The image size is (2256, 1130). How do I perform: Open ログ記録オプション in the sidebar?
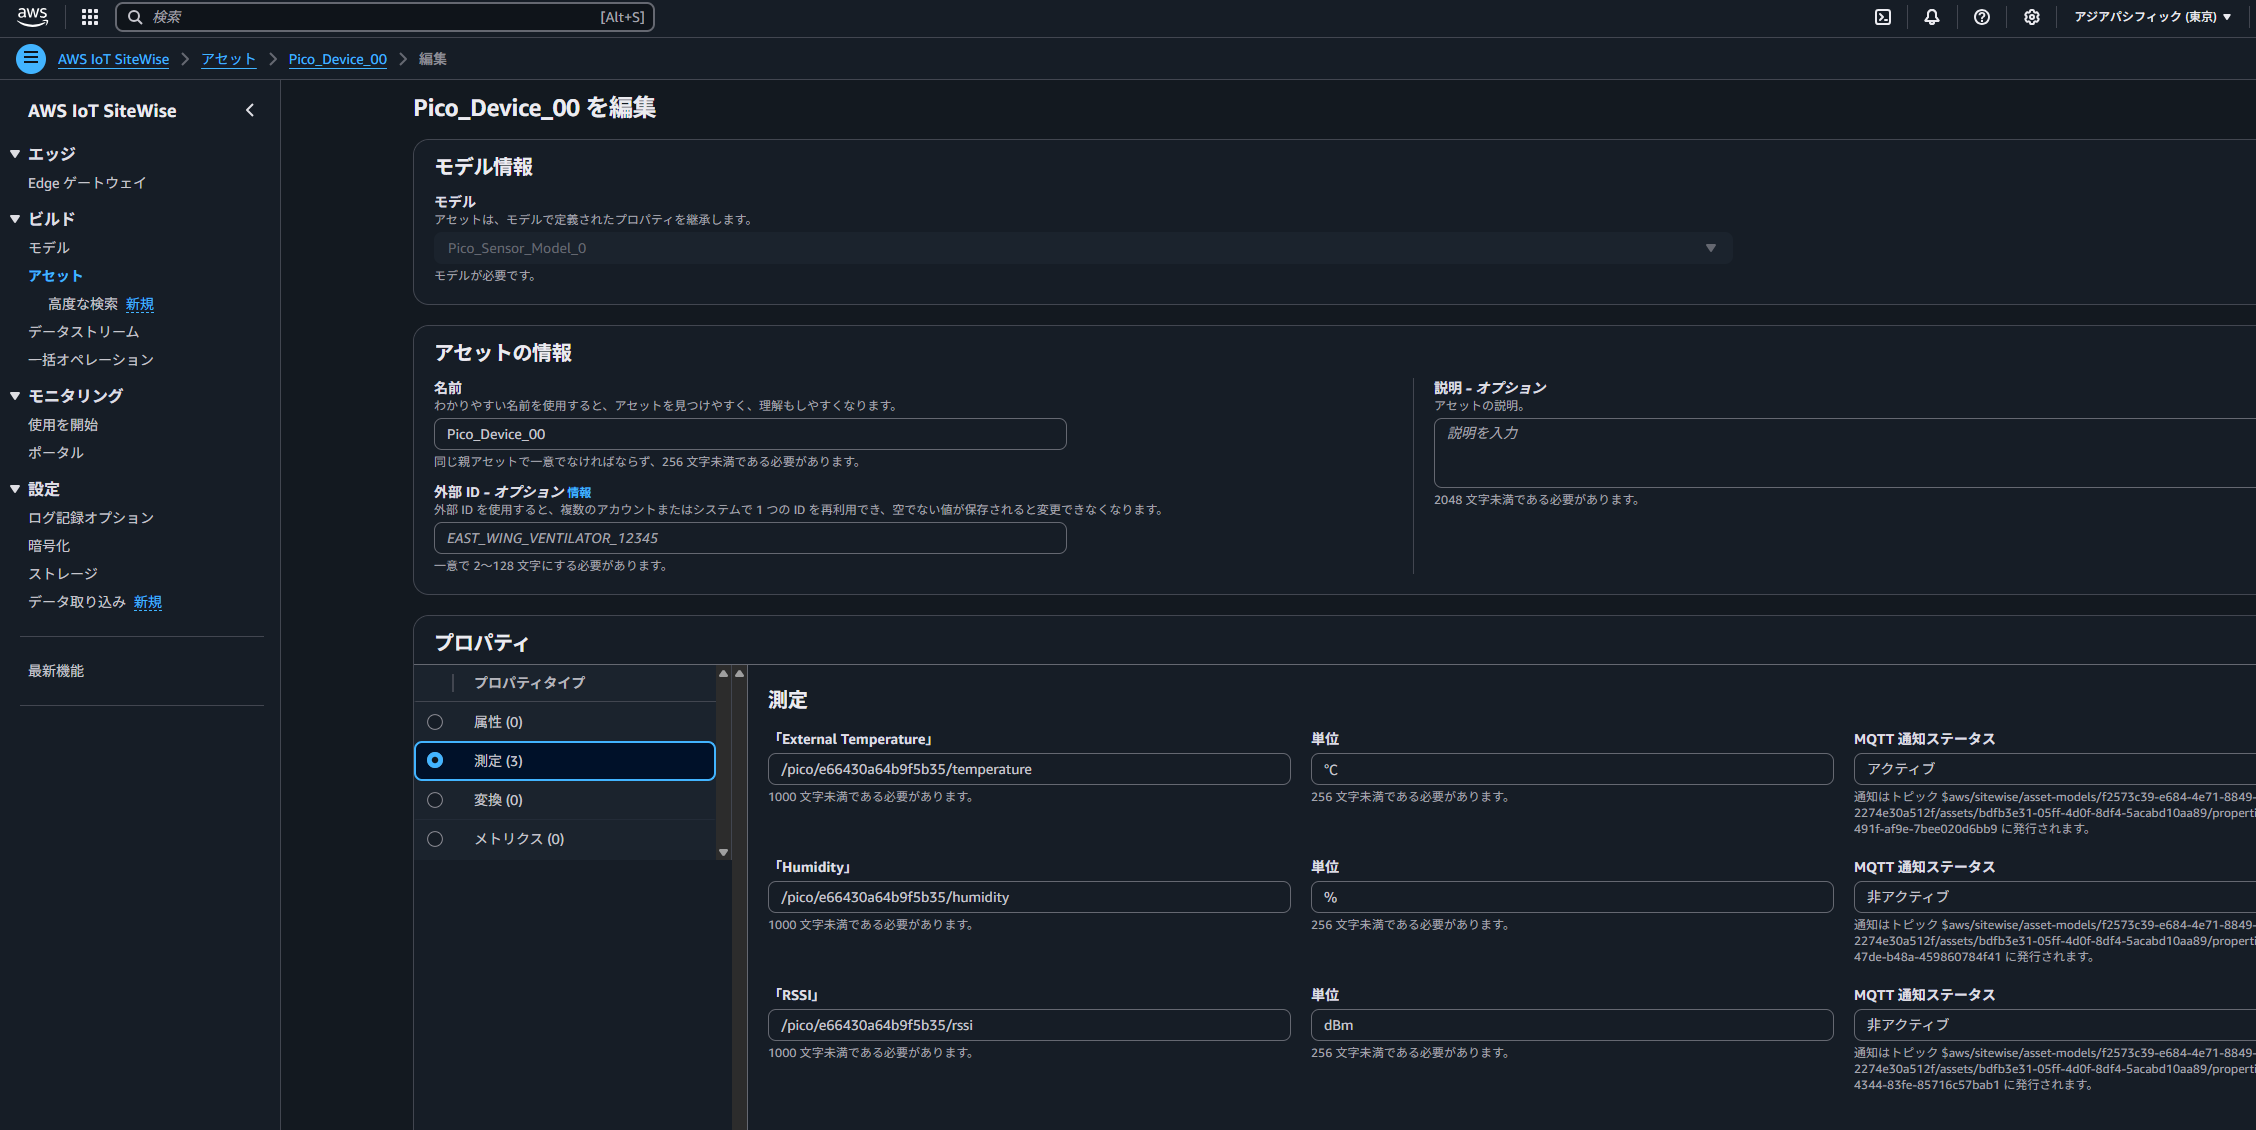[91, 518]
